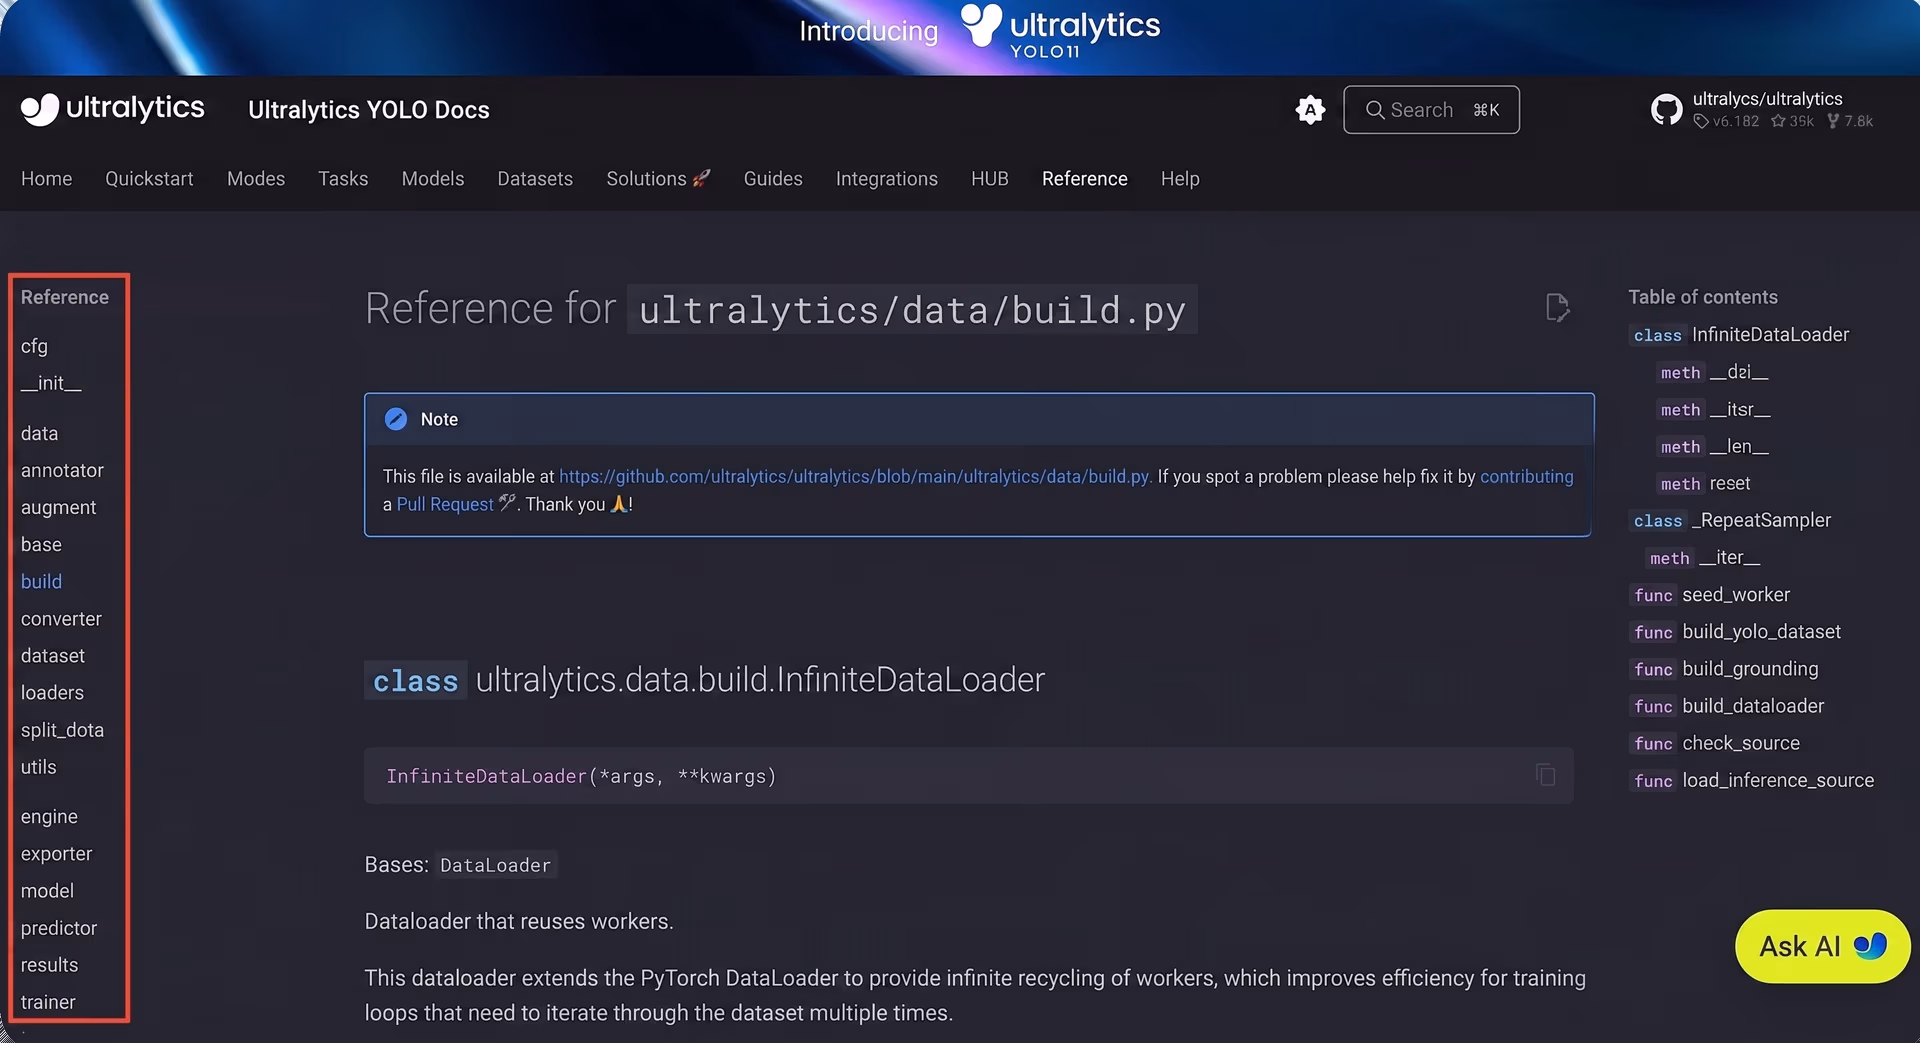
Task: Select data in the Reference sidebar
Action: pos(39,433)
